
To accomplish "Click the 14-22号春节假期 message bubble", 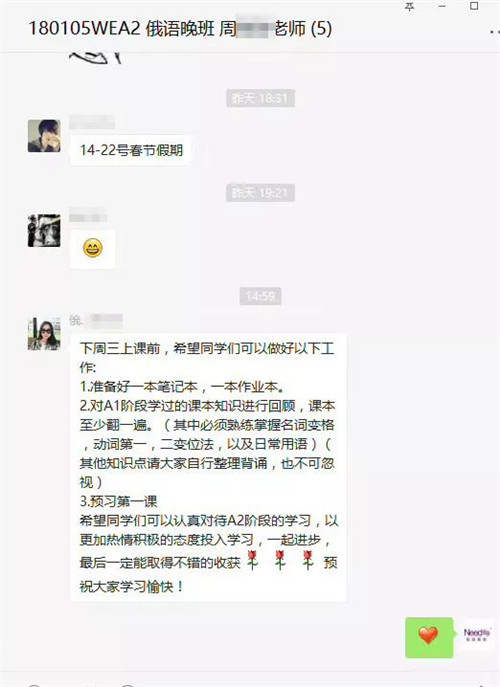I will [131, 150].
